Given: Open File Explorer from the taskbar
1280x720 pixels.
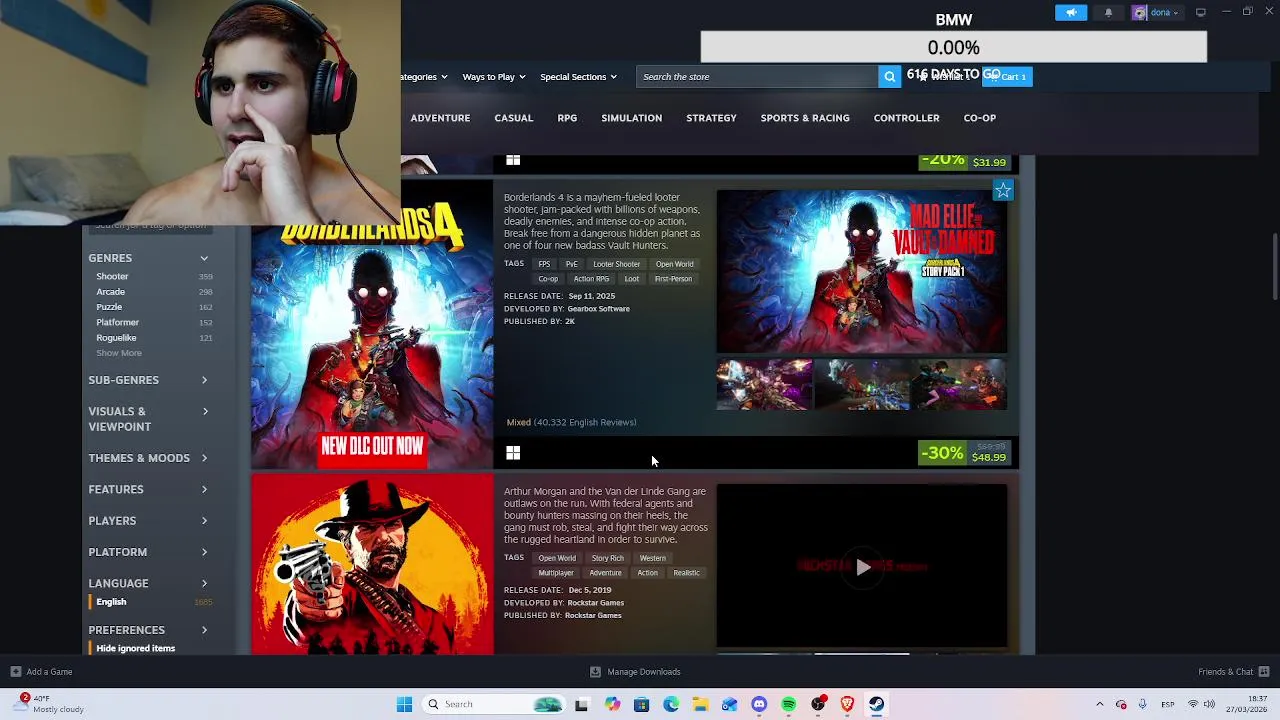Looking at the screenshot, I should point(700,704).
